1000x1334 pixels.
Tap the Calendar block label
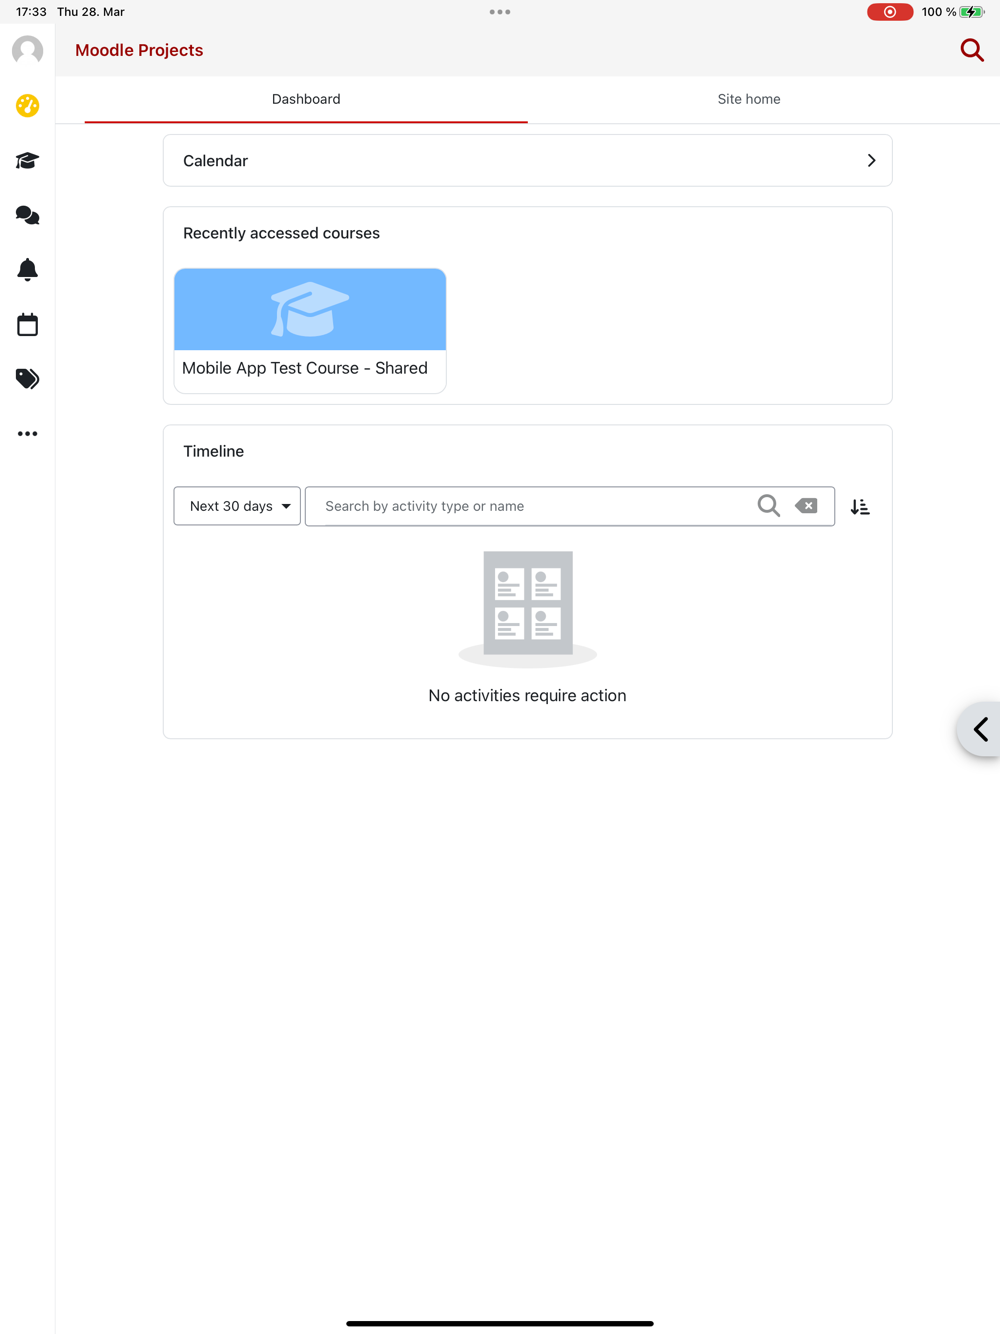215,161
